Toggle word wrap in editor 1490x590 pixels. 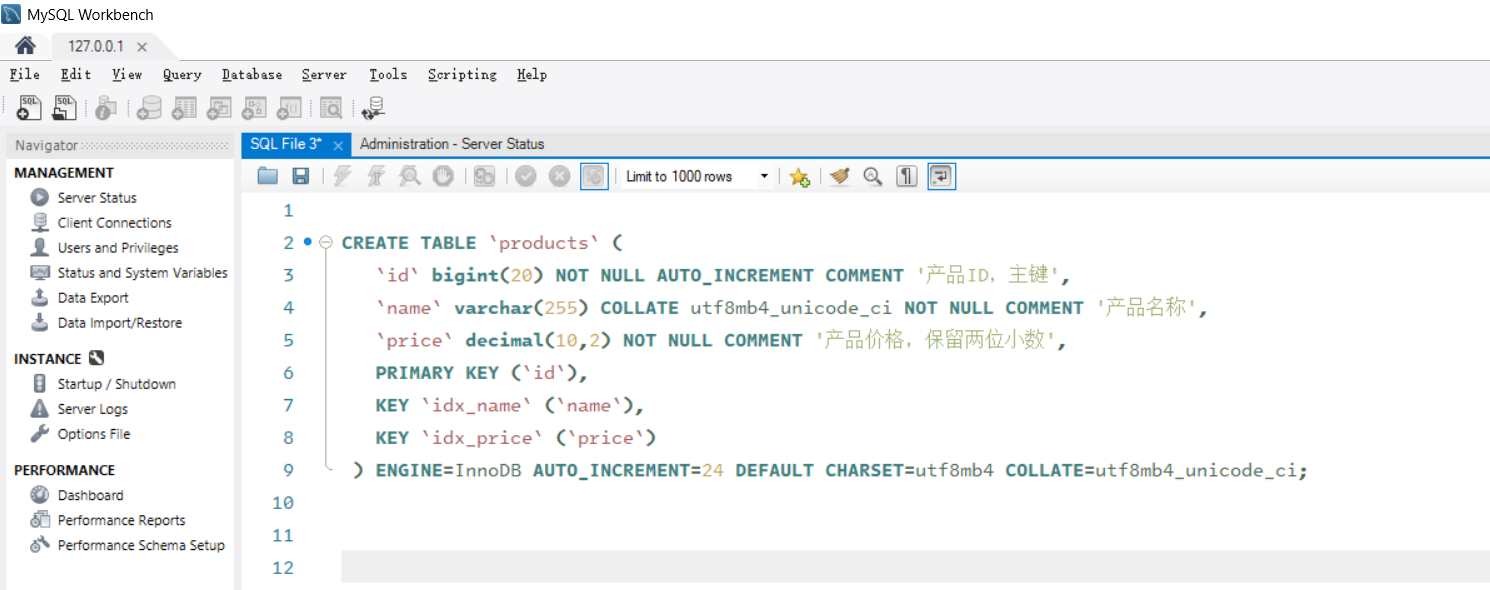click(x=940, y=176)
